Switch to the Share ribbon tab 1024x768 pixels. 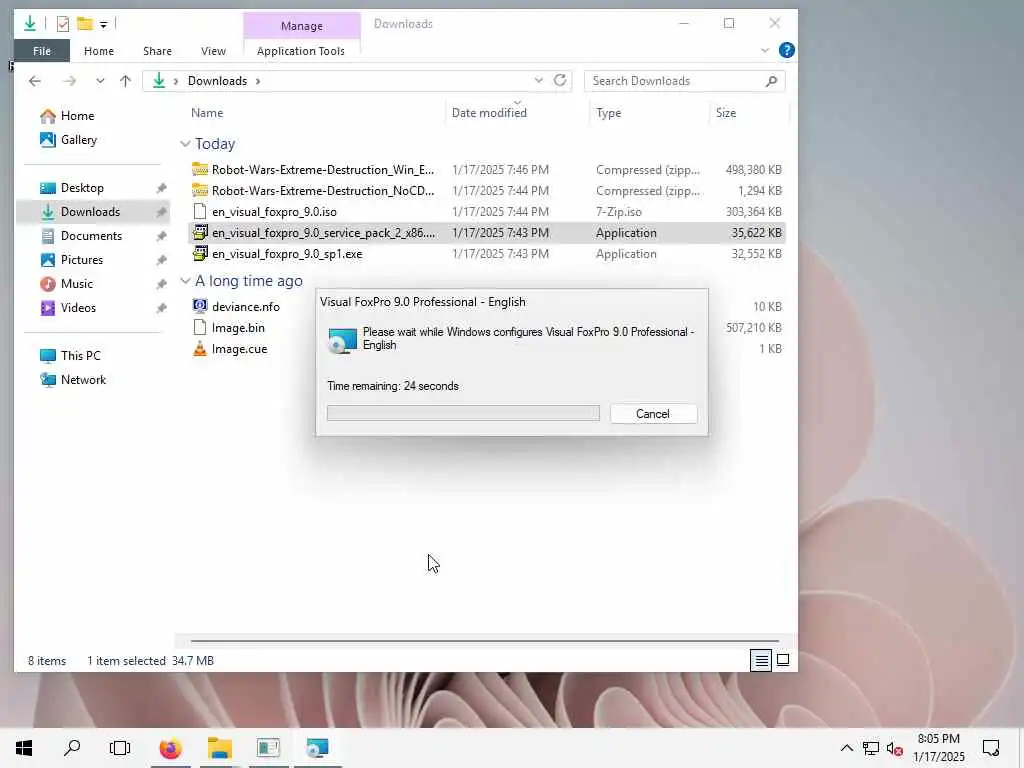tap(157, 51)
